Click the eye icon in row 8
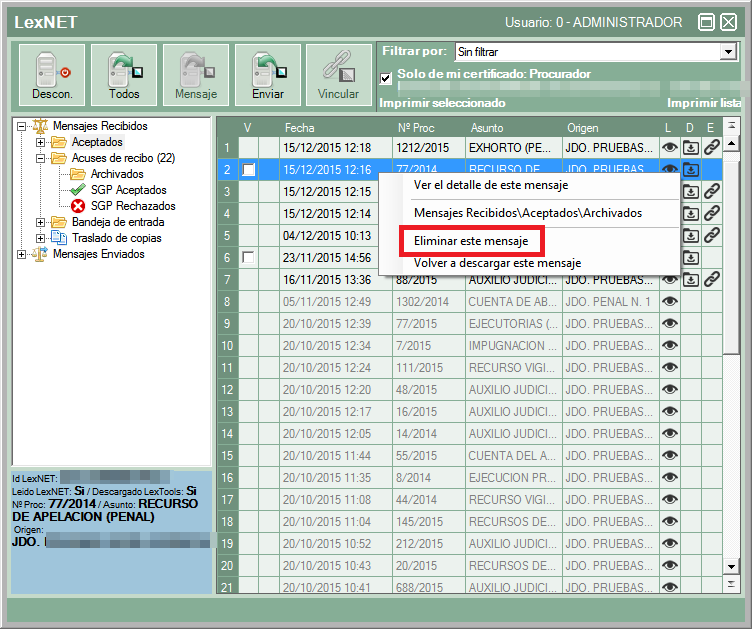The width and height of the screenshot is (752, 629). coord(670,301)
